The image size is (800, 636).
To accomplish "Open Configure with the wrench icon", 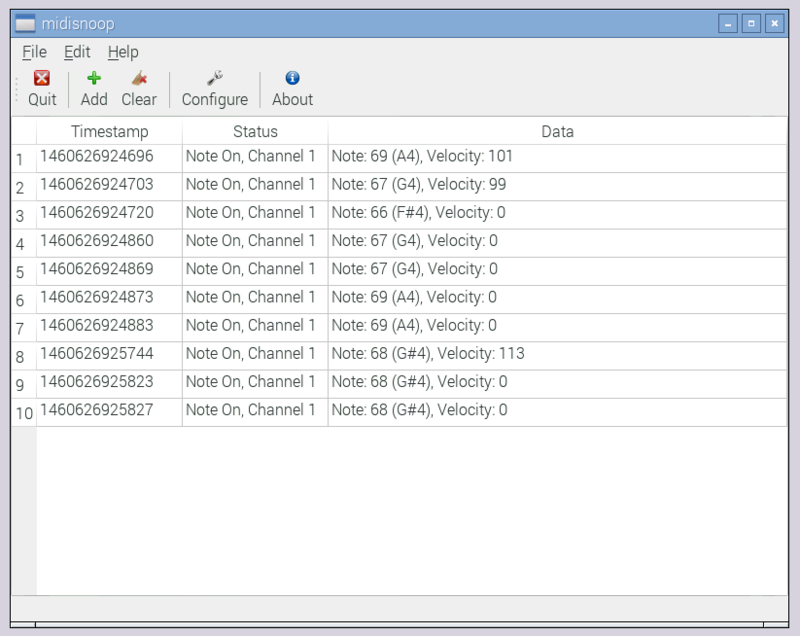I will (215, 79).
